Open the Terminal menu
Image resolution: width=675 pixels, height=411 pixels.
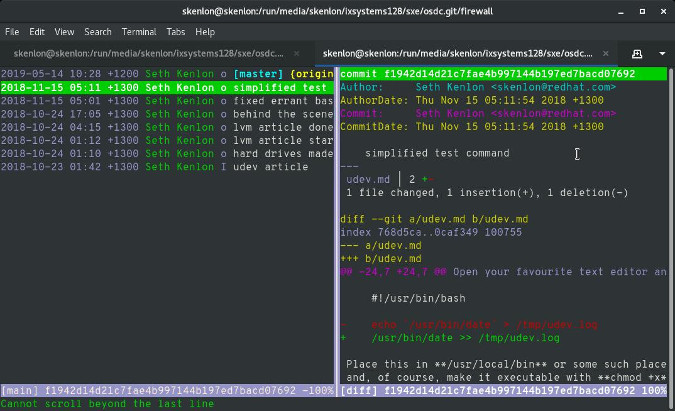coord(138,32)
